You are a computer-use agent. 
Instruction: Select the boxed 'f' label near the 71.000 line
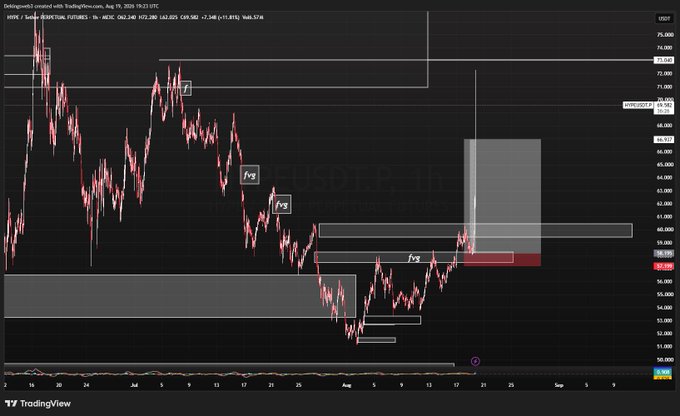[186, 88]
